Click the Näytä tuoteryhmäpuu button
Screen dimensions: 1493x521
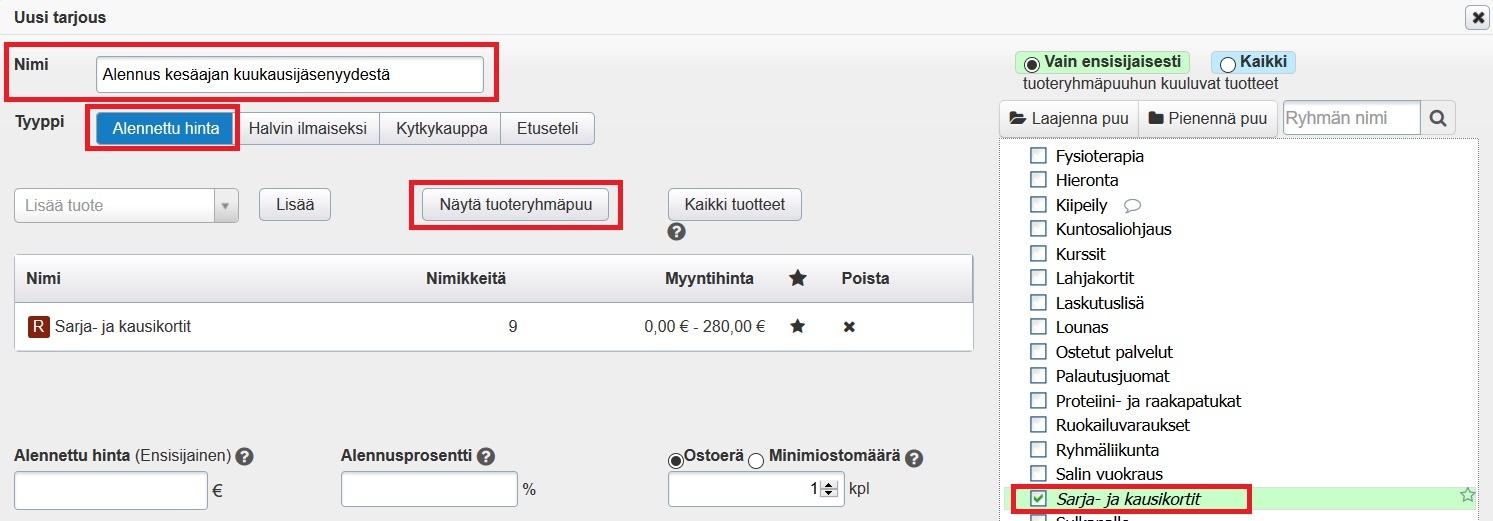point(516,204)
